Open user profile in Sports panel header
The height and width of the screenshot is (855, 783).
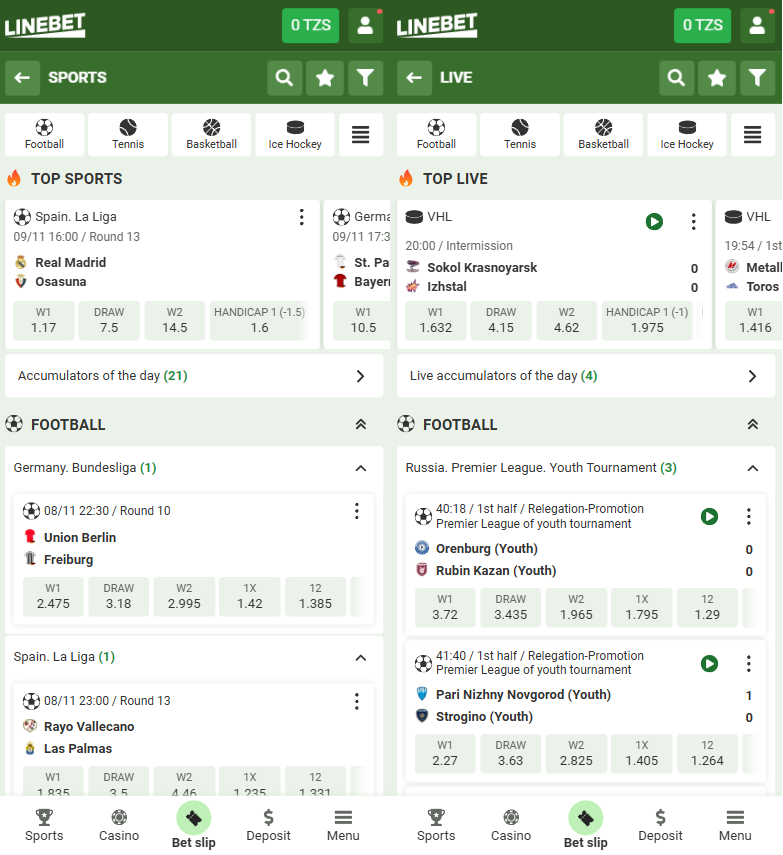click(x=365, y=26)
